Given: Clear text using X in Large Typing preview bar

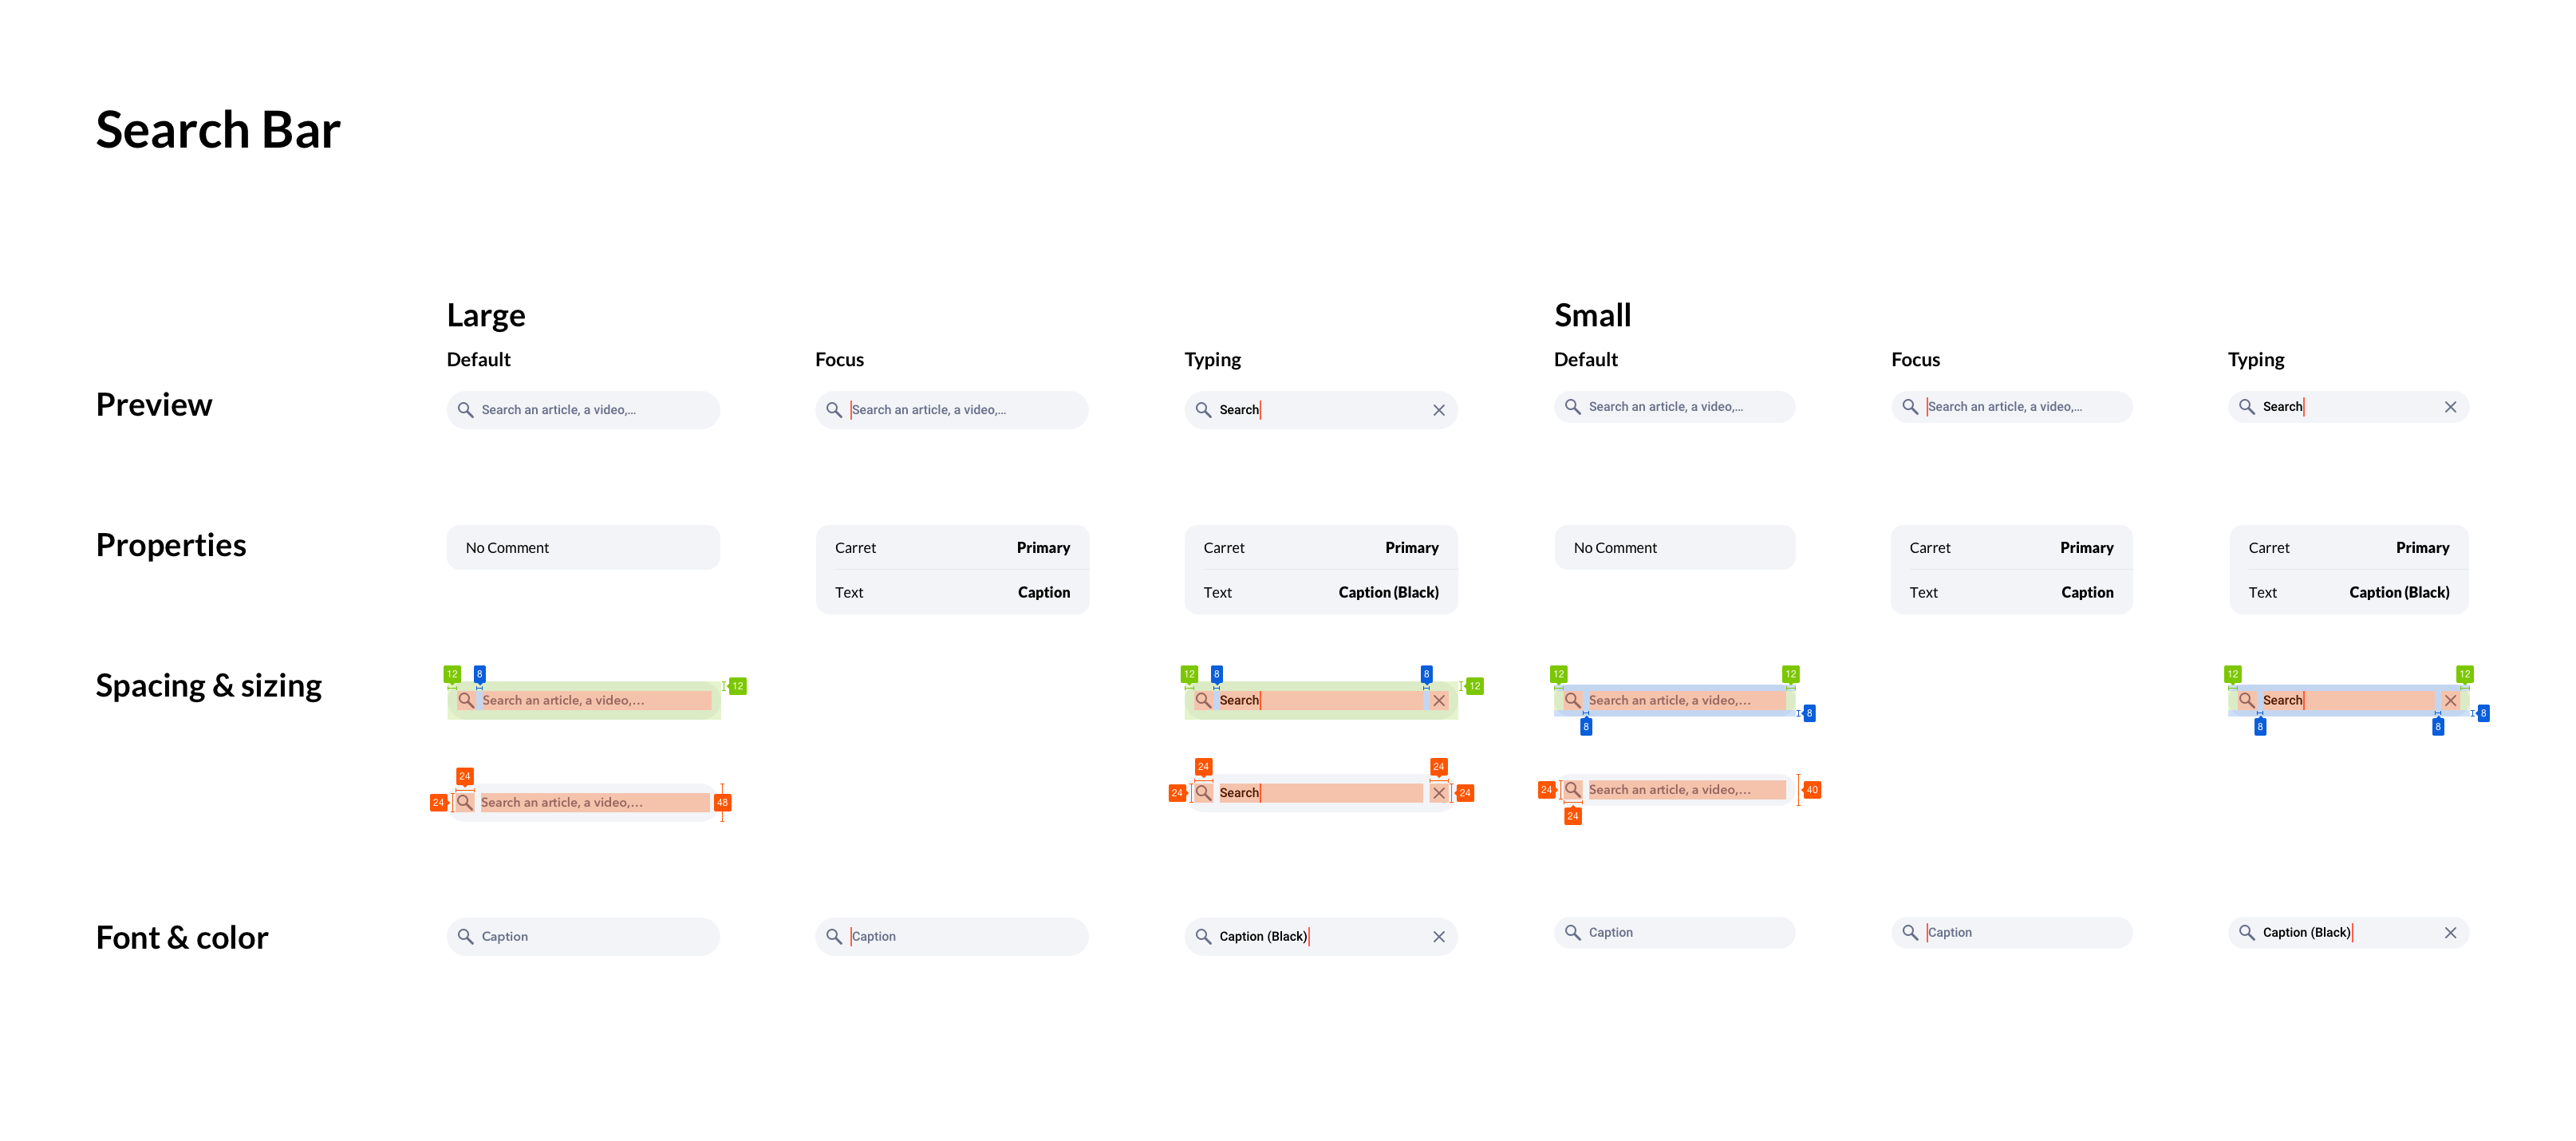Looking at the screenshot, I should pos(1438,410).
